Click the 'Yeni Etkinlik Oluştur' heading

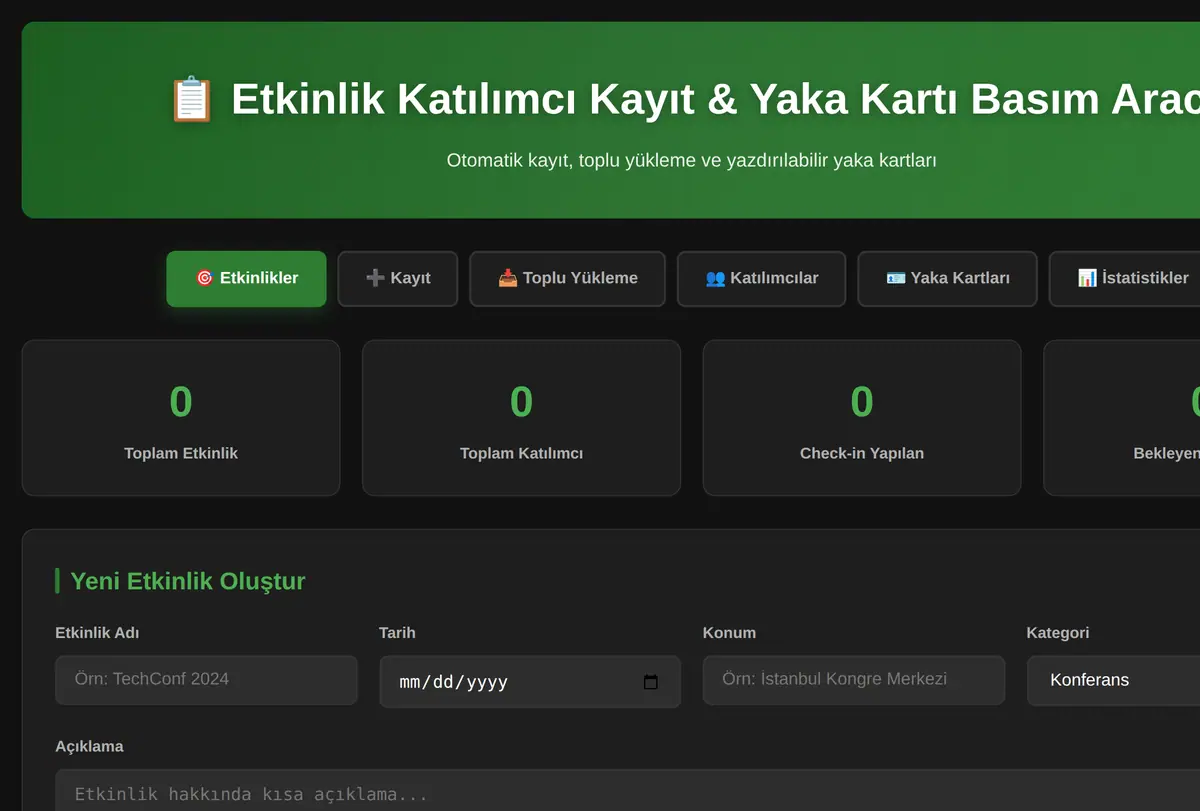(x=188, y=581)
